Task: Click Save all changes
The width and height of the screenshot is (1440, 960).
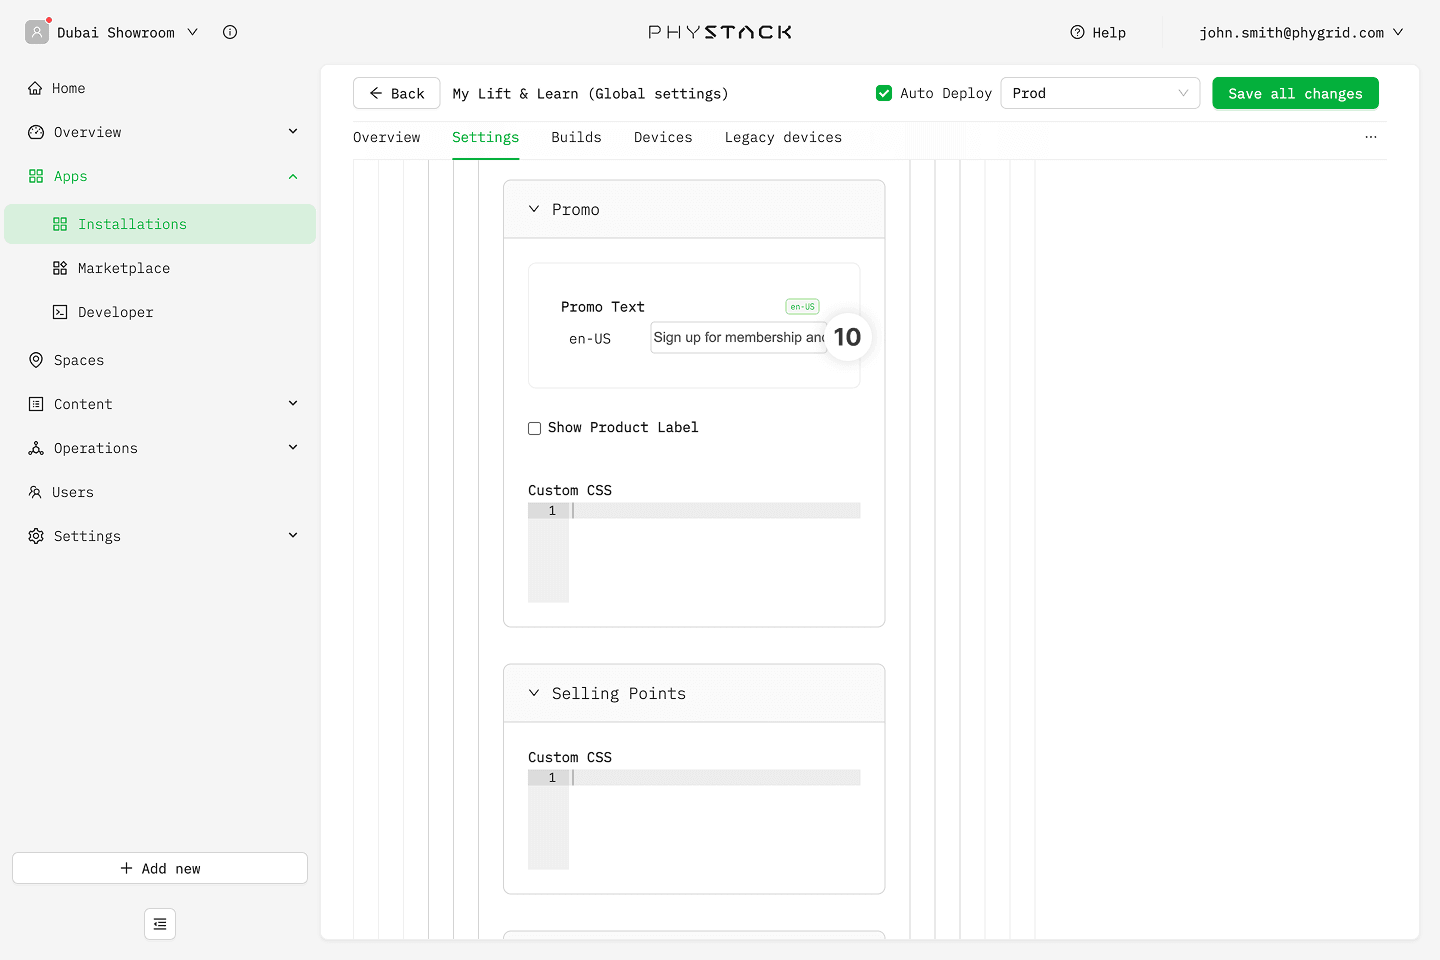Action: [1295, 93]
